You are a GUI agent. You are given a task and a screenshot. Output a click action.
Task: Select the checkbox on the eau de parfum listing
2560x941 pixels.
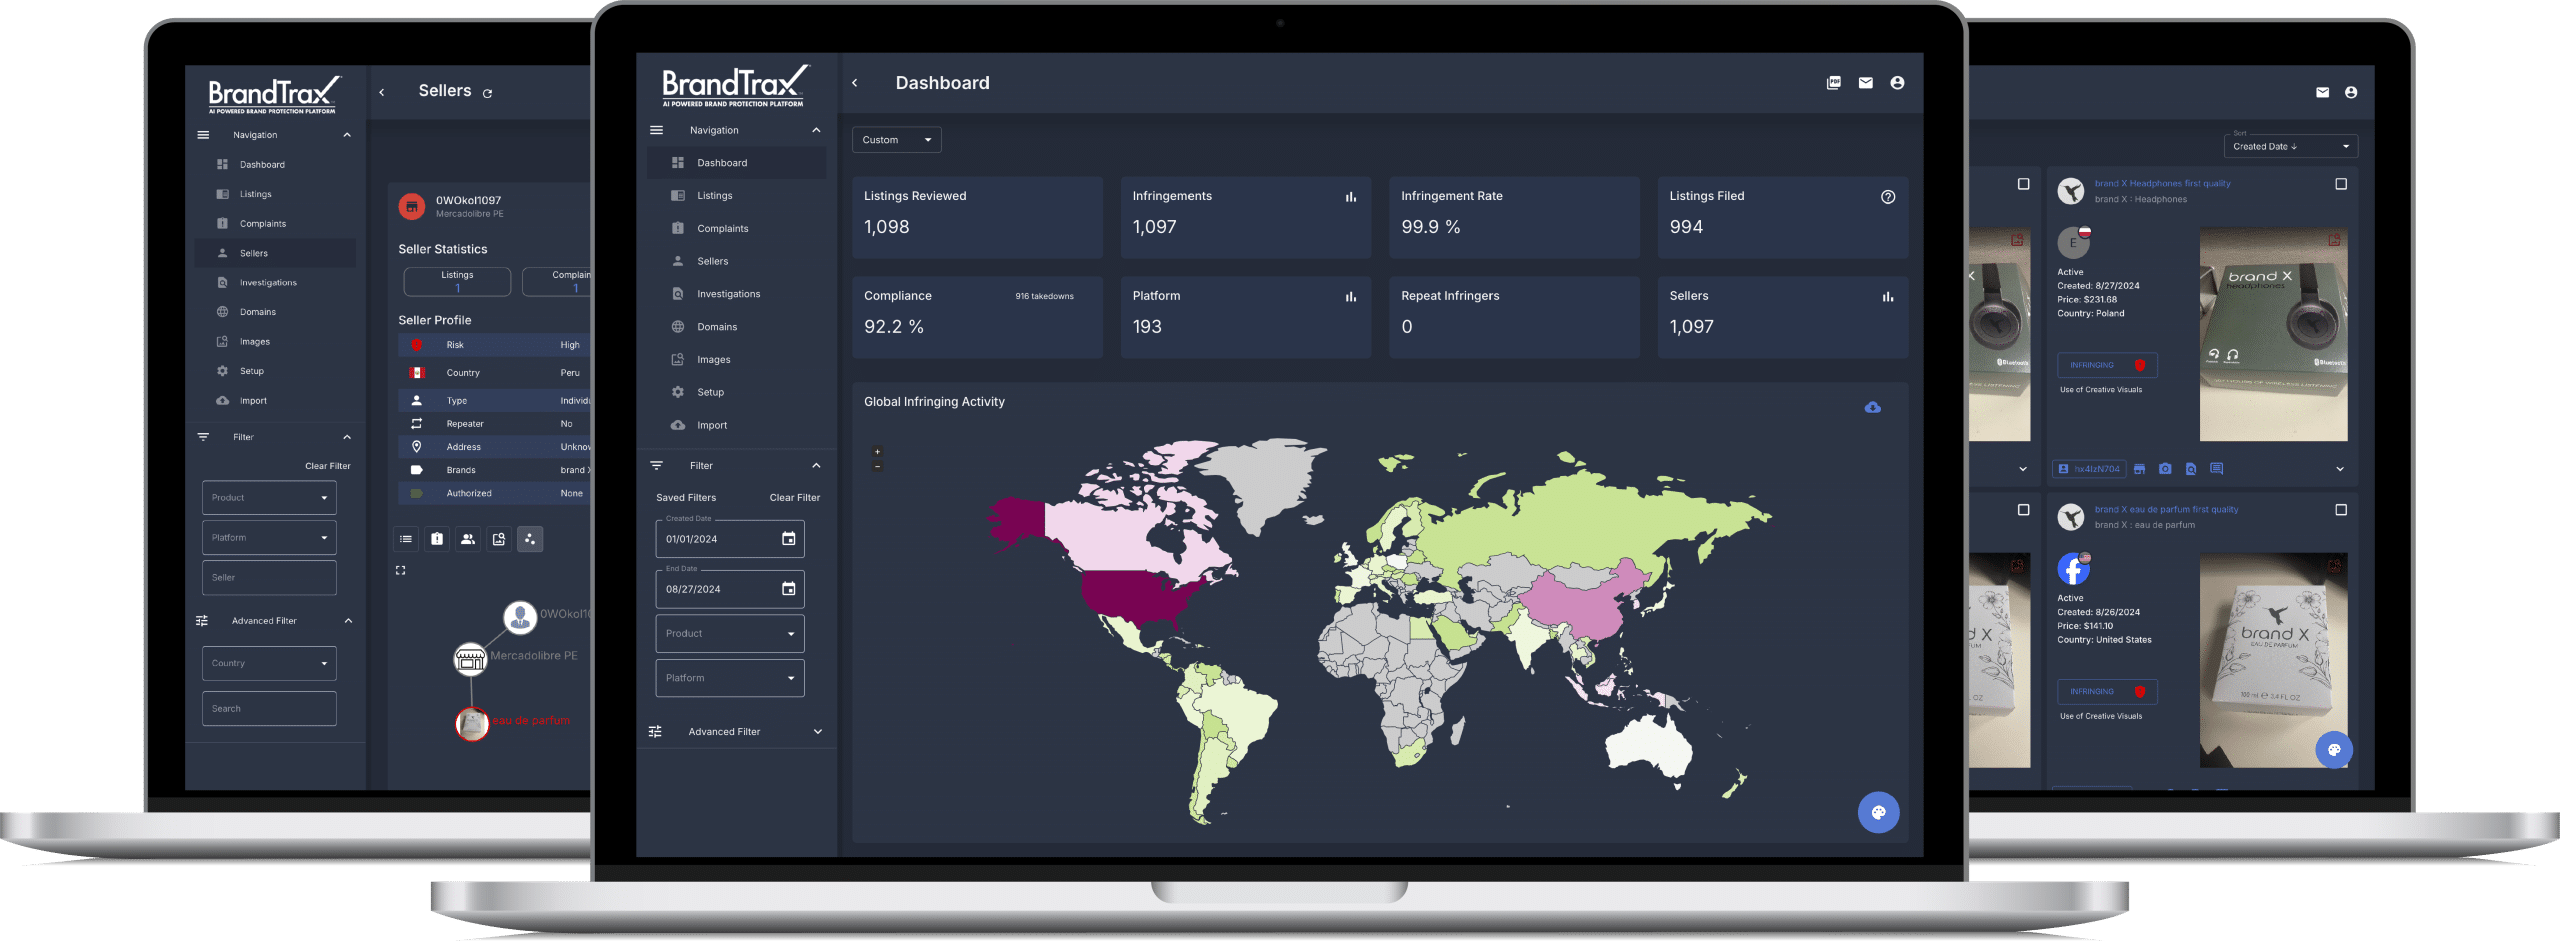[2340, 510]
